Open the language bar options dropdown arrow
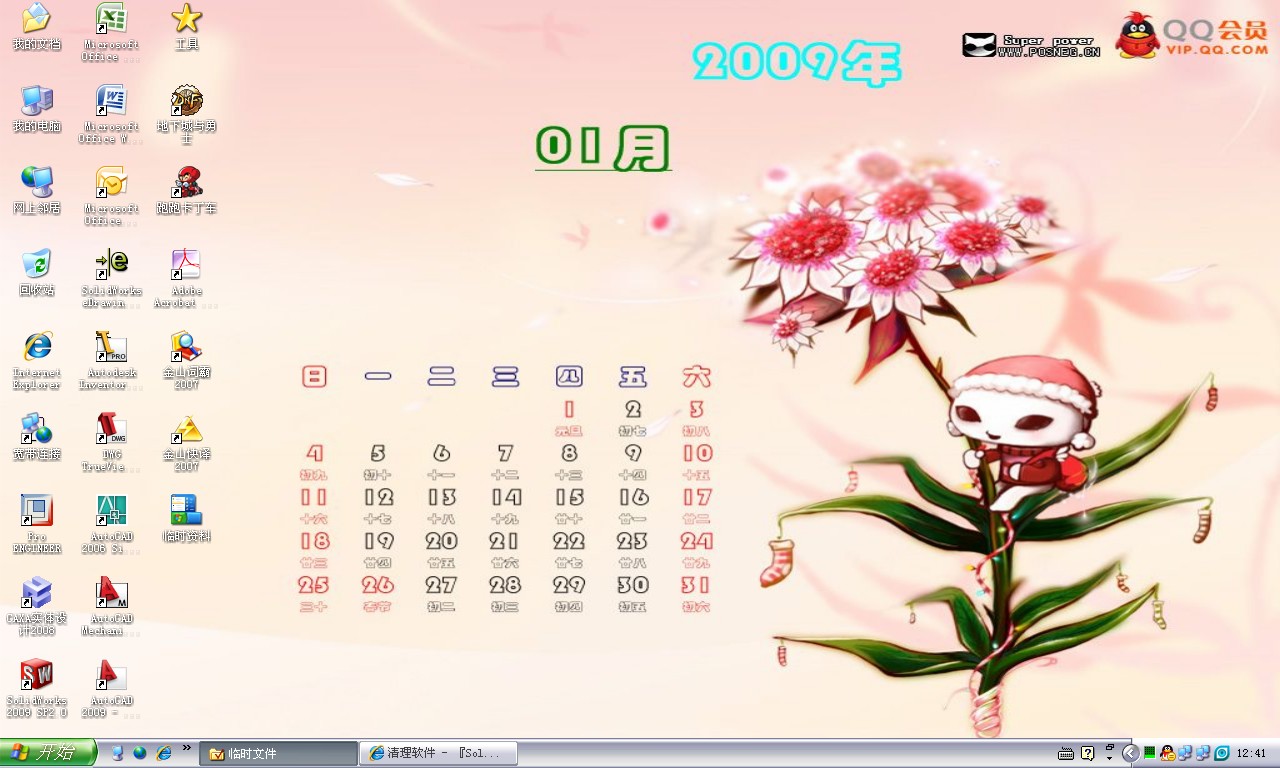Viewport: 1280px width, 768px height. pyautogui.click(x=1110, y=758)
